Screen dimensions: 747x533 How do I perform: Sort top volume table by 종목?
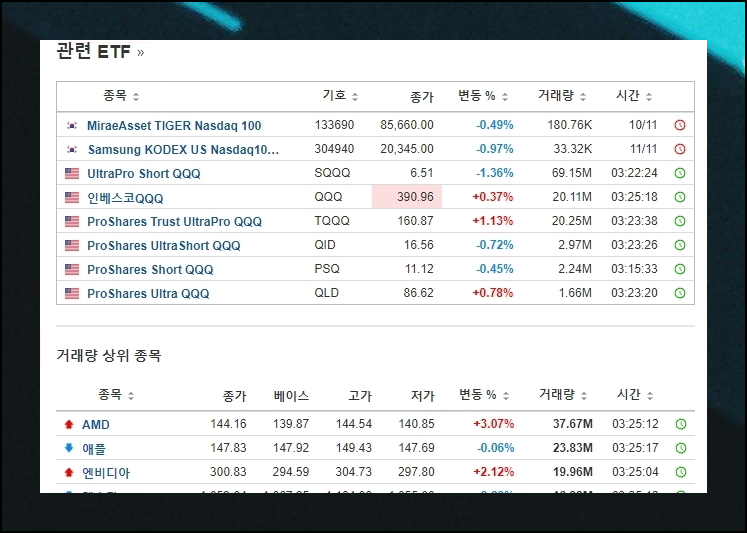pos(116,395)
